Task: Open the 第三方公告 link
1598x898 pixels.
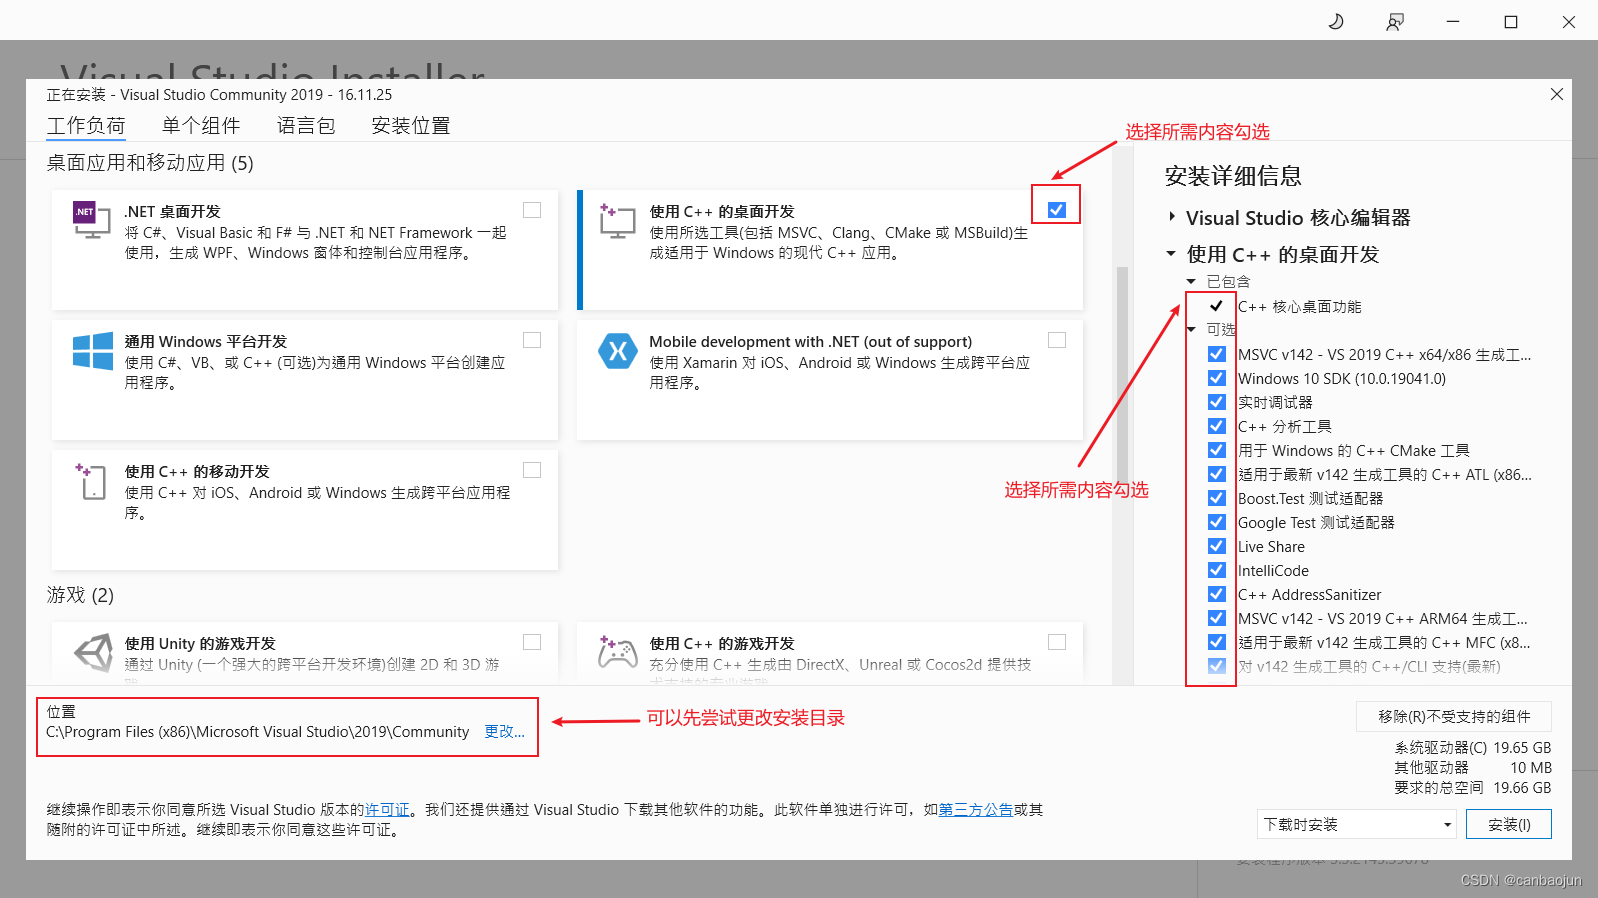Action: coord(976,810)
